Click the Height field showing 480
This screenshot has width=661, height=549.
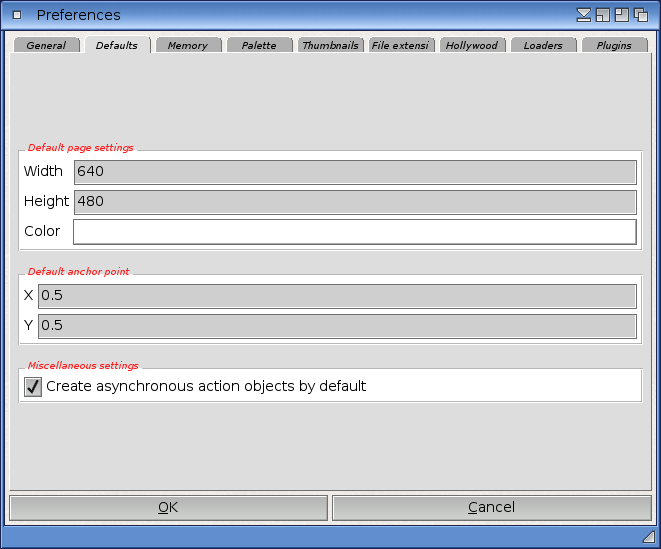[x=354, y=202]
